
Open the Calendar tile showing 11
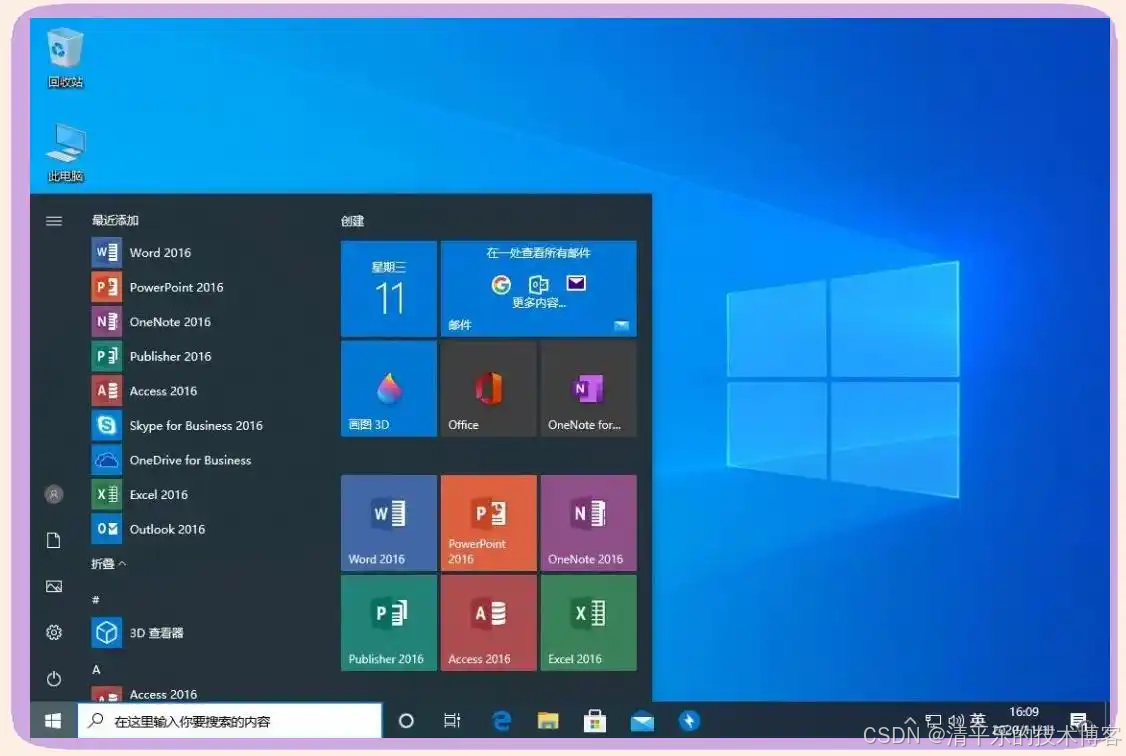point(388,289)
